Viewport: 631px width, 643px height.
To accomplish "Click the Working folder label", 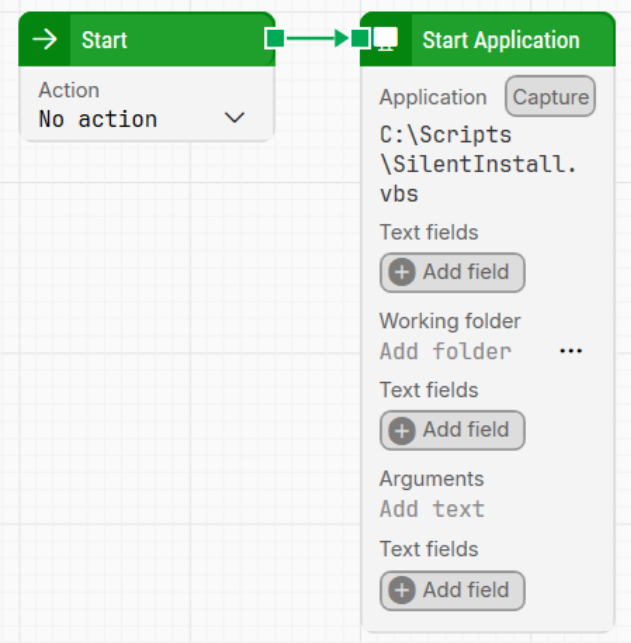I will (450, 321).
